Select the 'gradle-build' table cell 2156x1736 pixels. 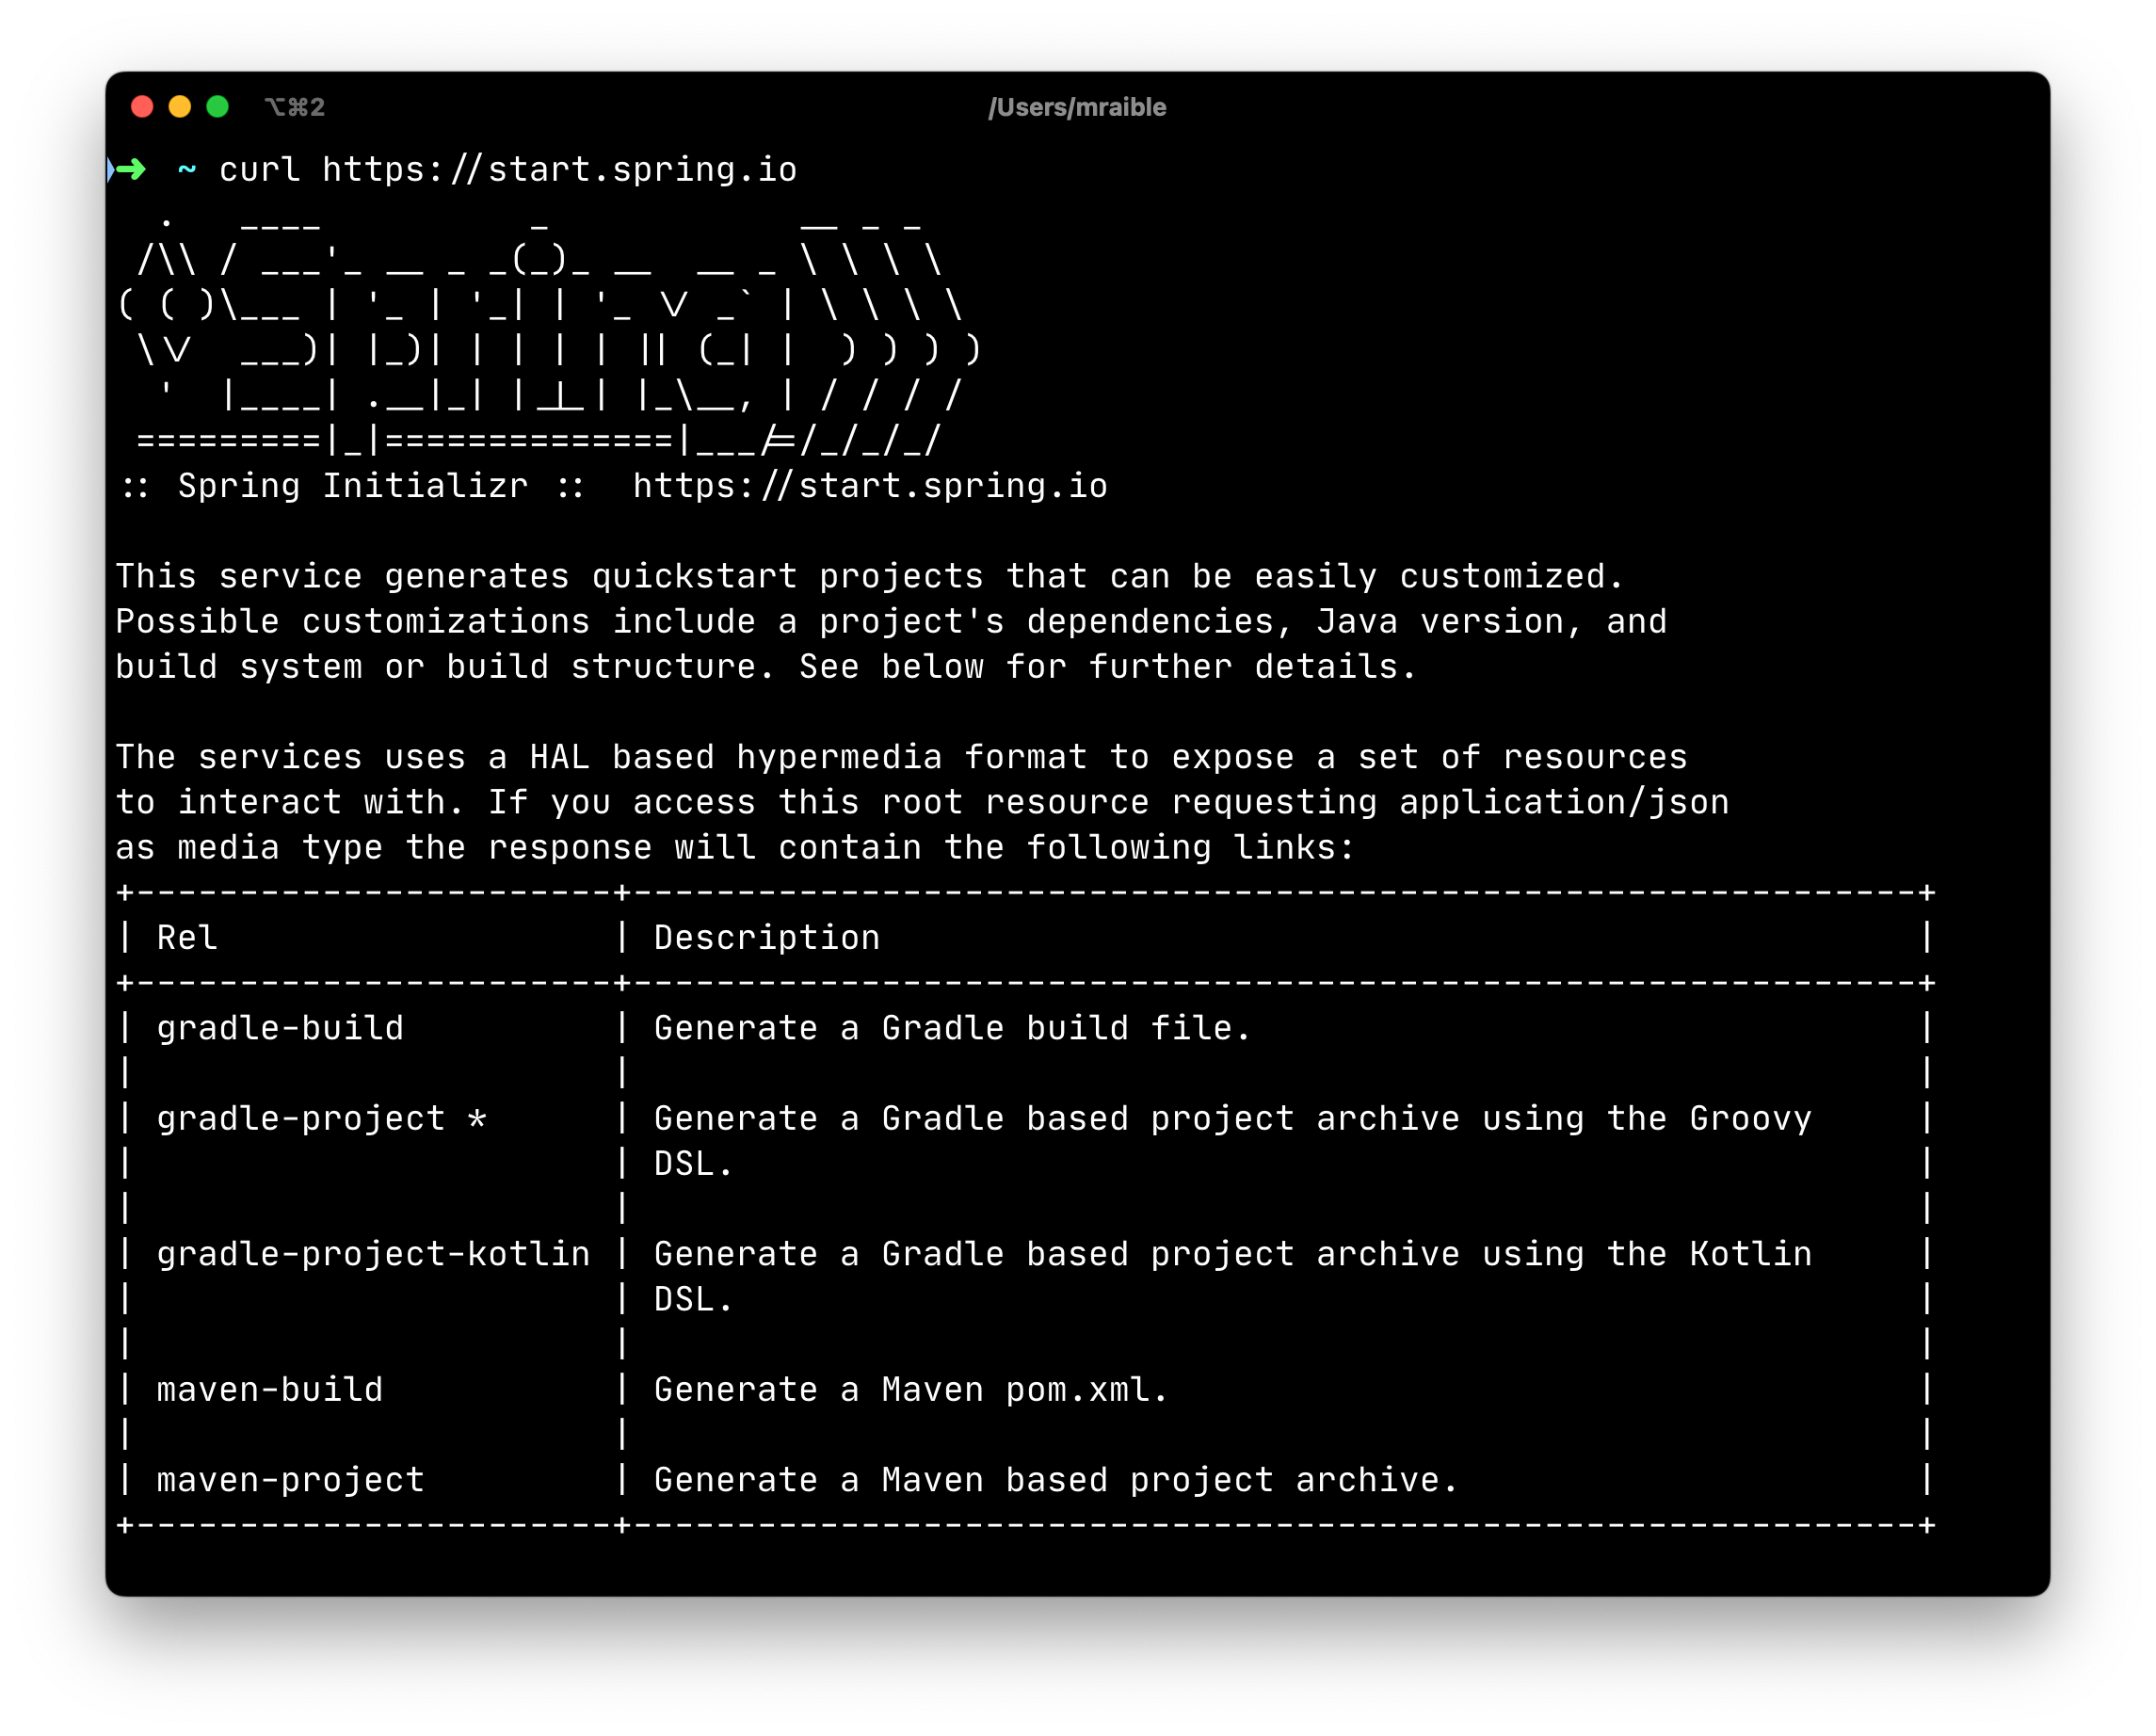[x=280, y=1028]
